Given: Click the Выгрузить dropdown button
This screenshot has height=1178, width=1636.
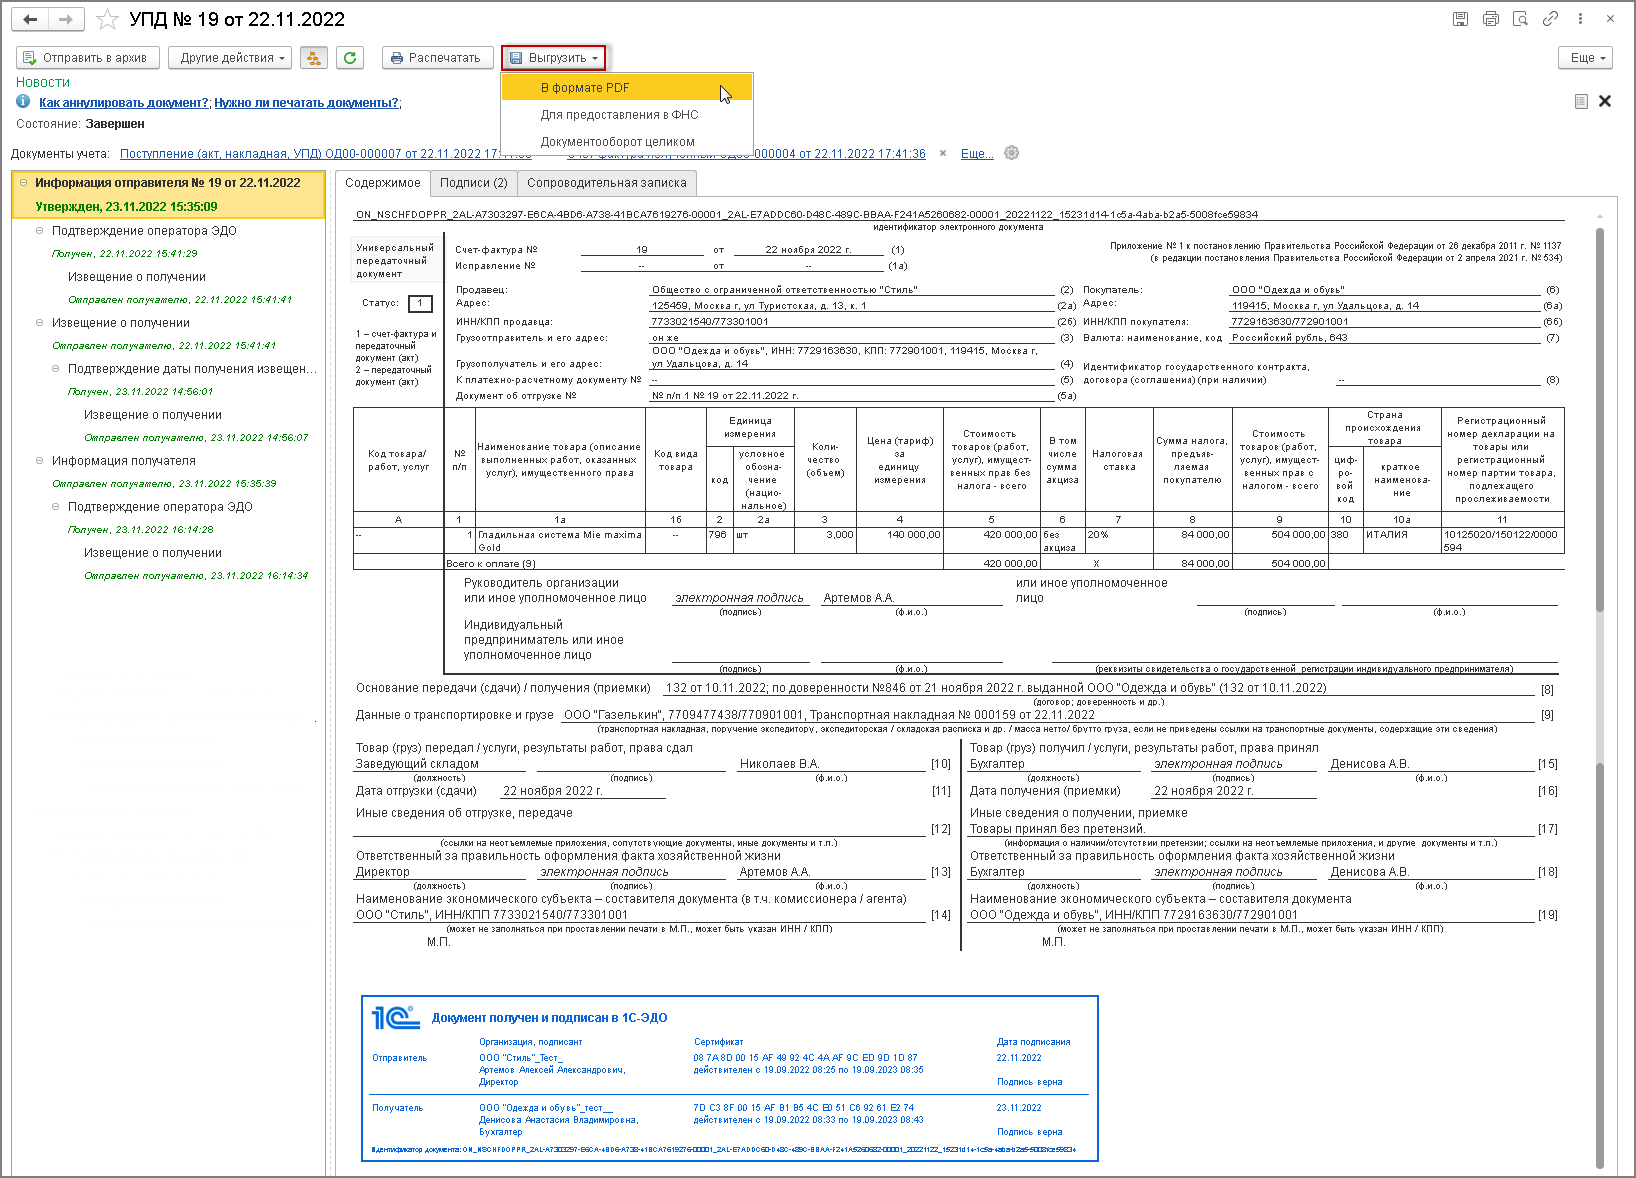Looking at the screenshot, I should pos(553,58).
